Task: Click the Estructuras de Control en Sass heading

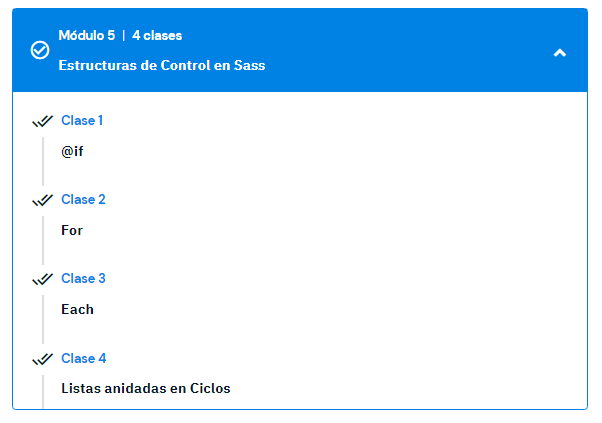Action: tap(162, 66)
